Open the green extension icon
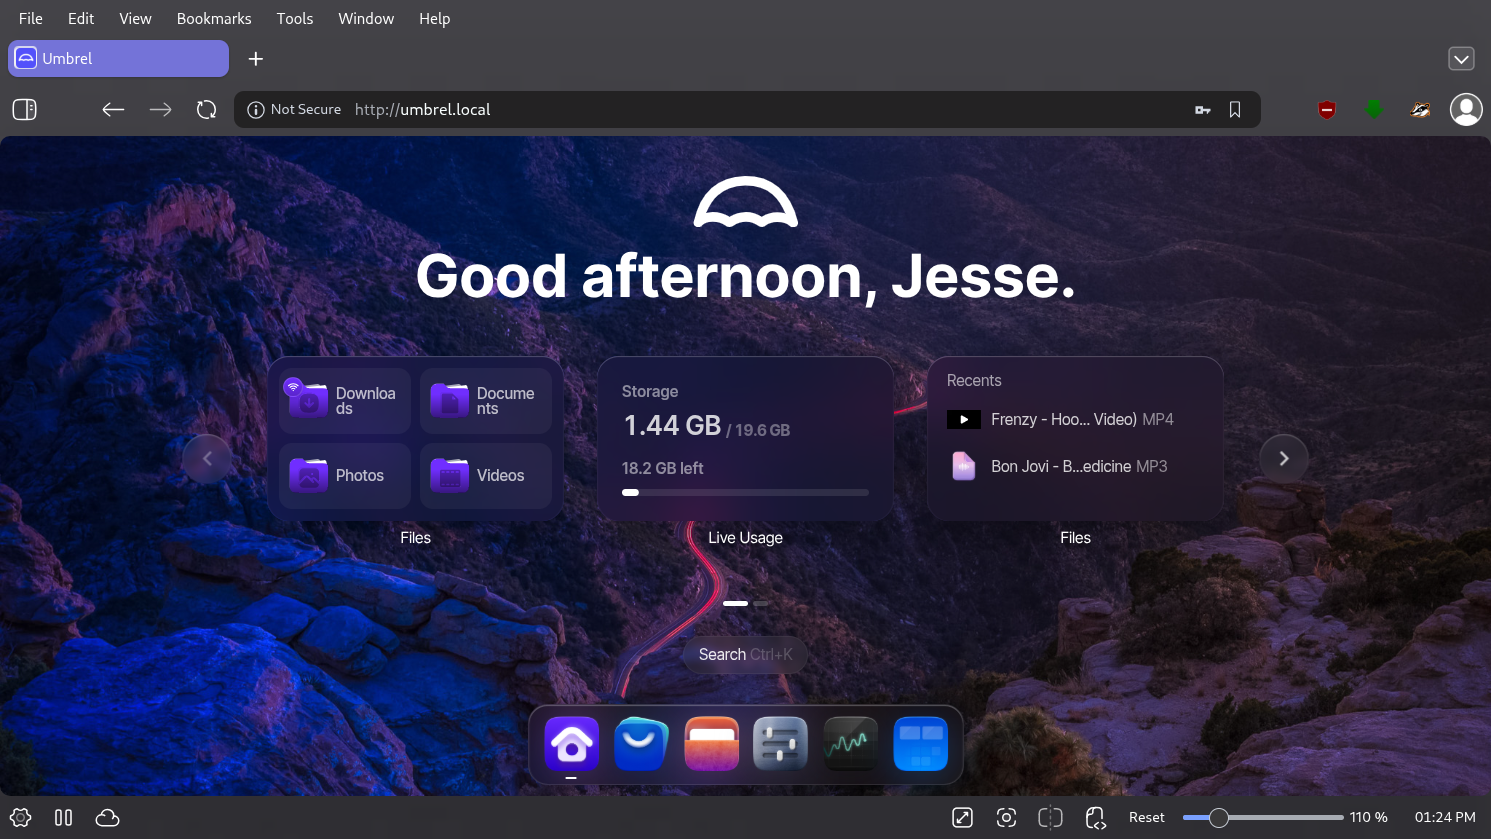Viewport: 1491px width, 839px height. 1374,109
